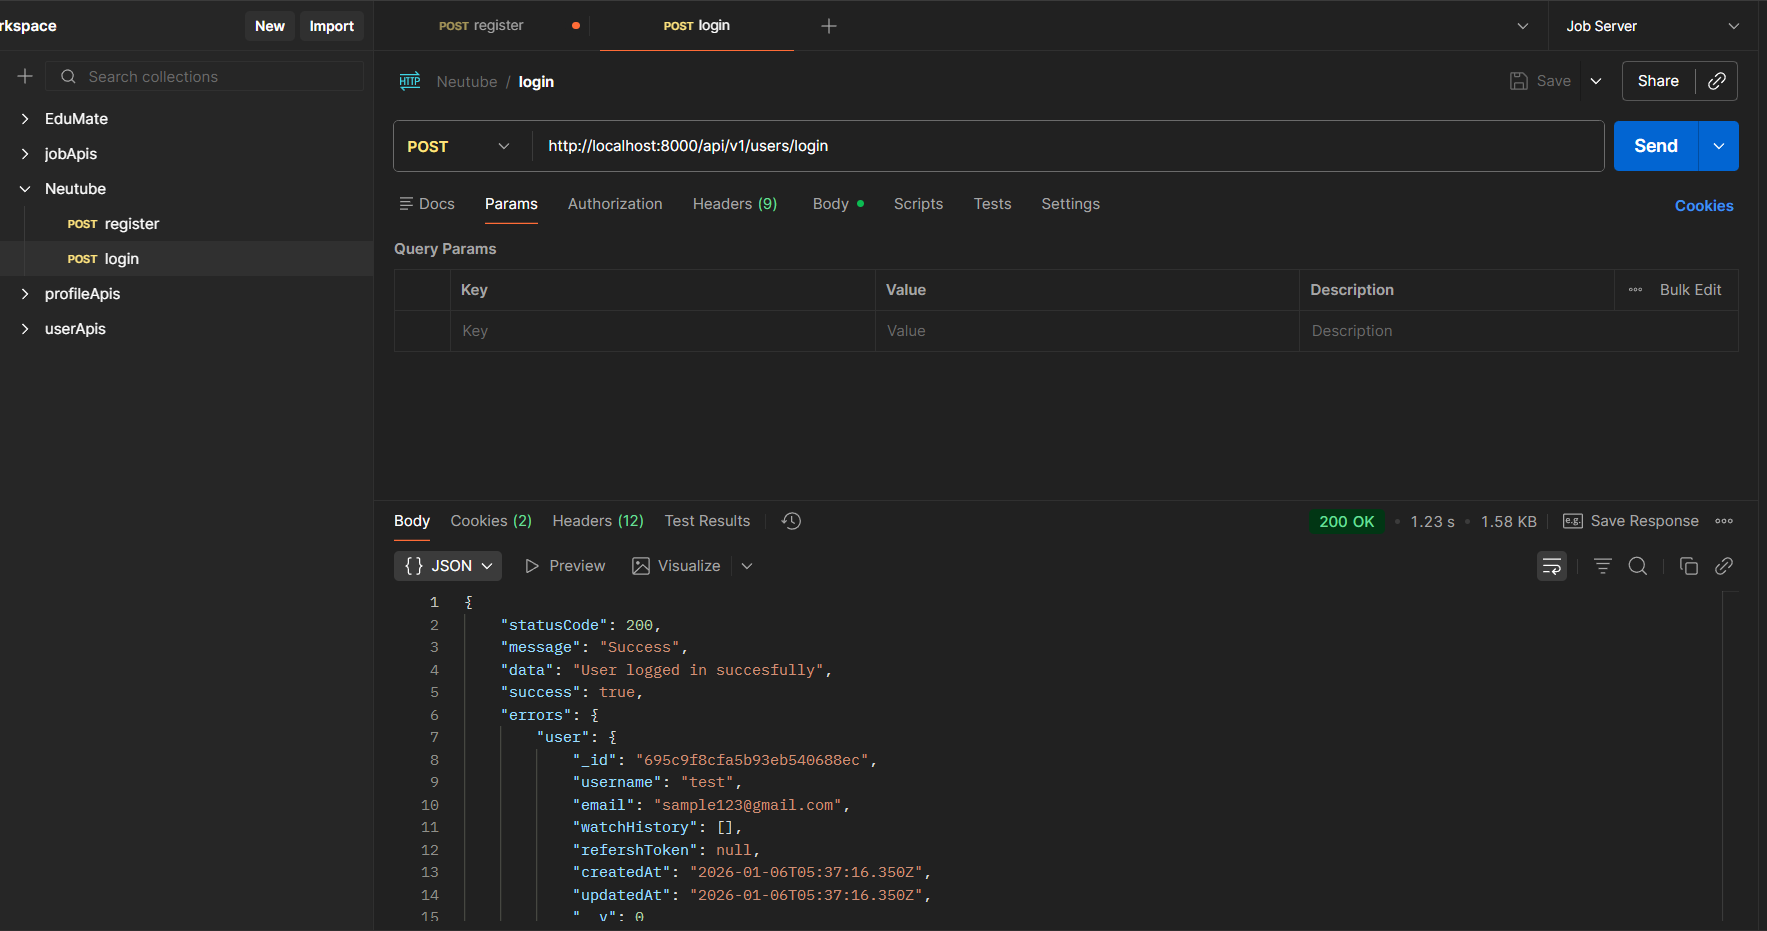
Task: Open the Visualize options chevron
Action: (x=746, y=566)
